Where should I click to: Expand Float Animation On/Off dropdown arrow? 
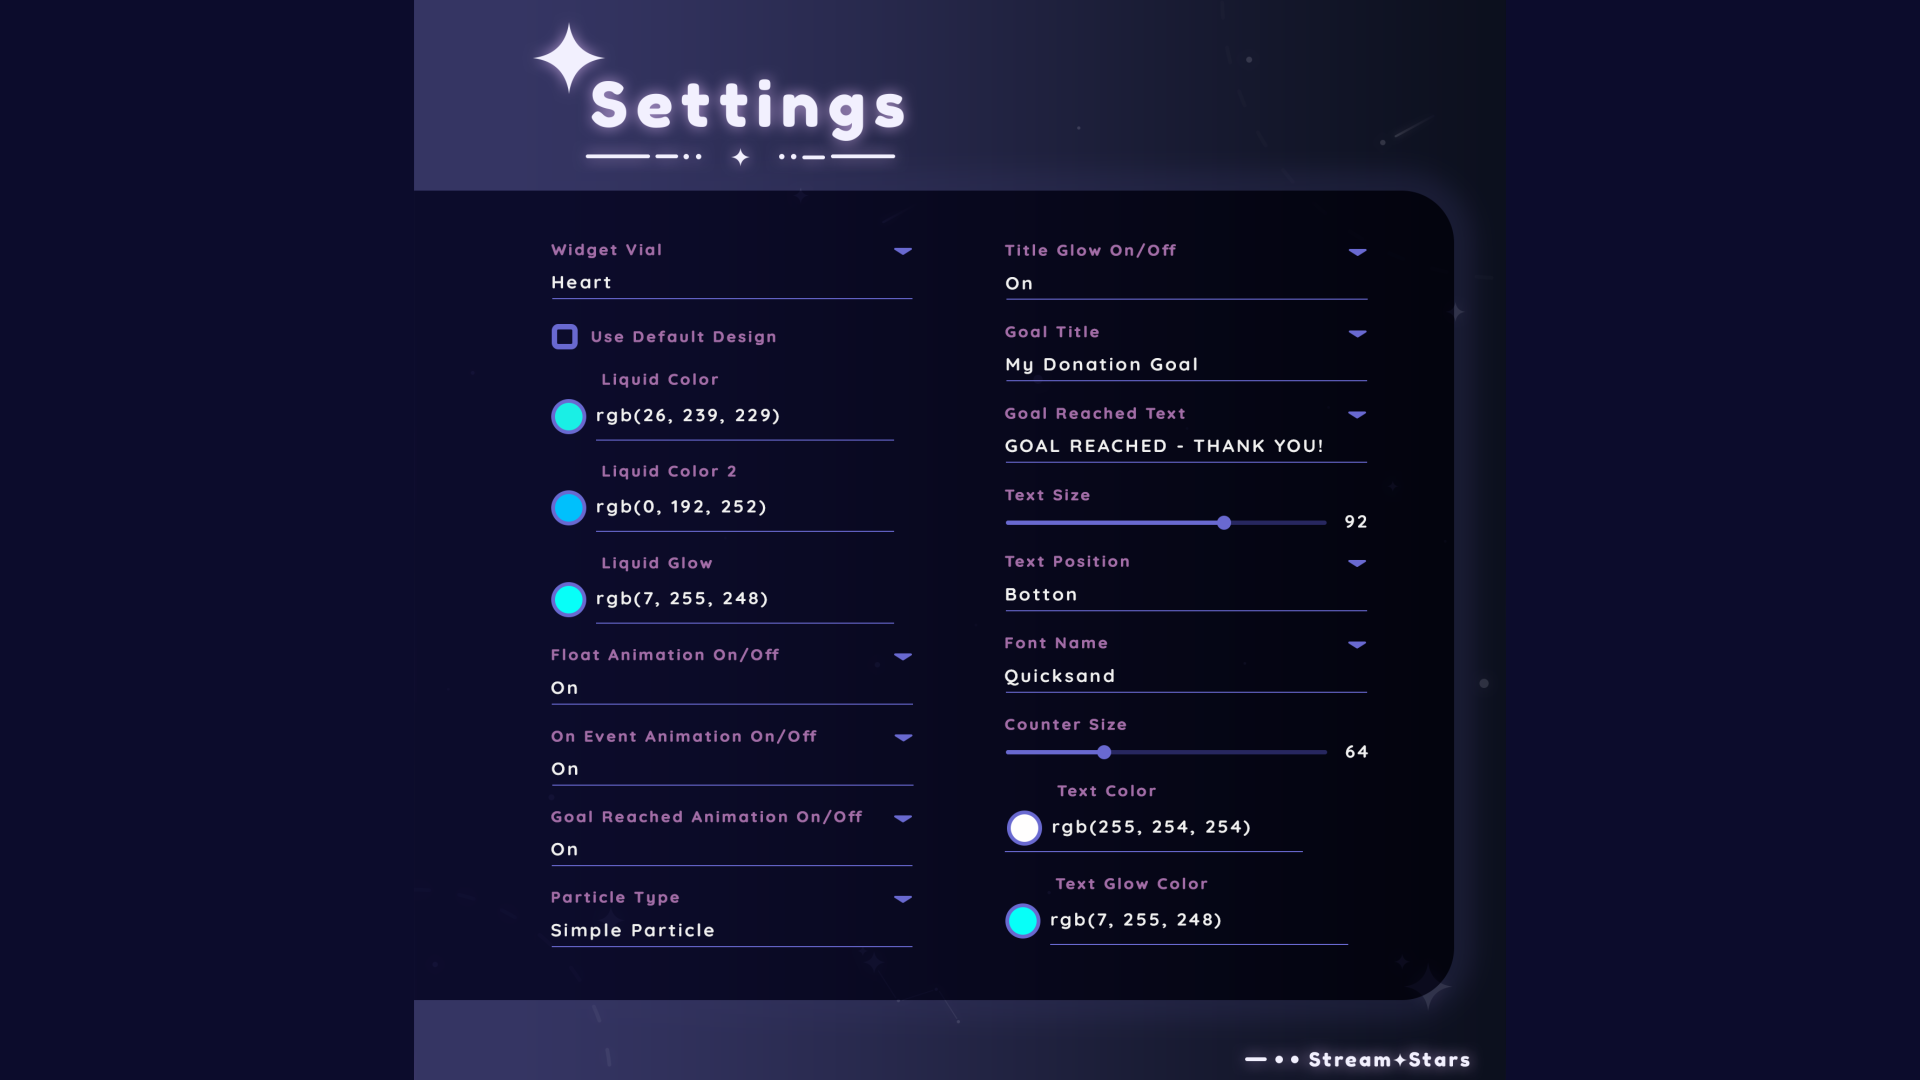point(903,657)
